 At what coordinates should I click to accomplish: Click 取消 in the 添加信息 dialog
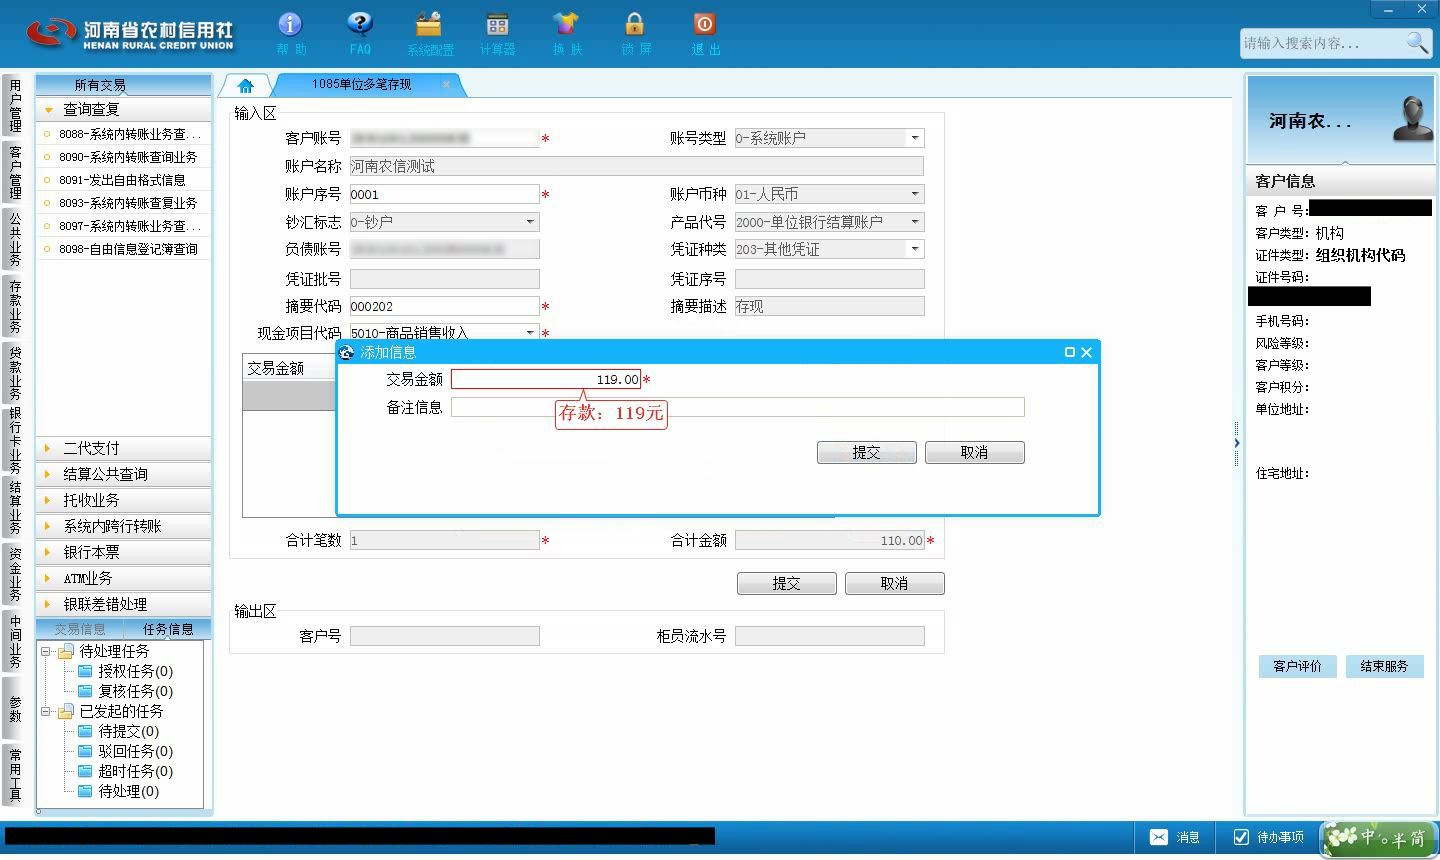974,453
